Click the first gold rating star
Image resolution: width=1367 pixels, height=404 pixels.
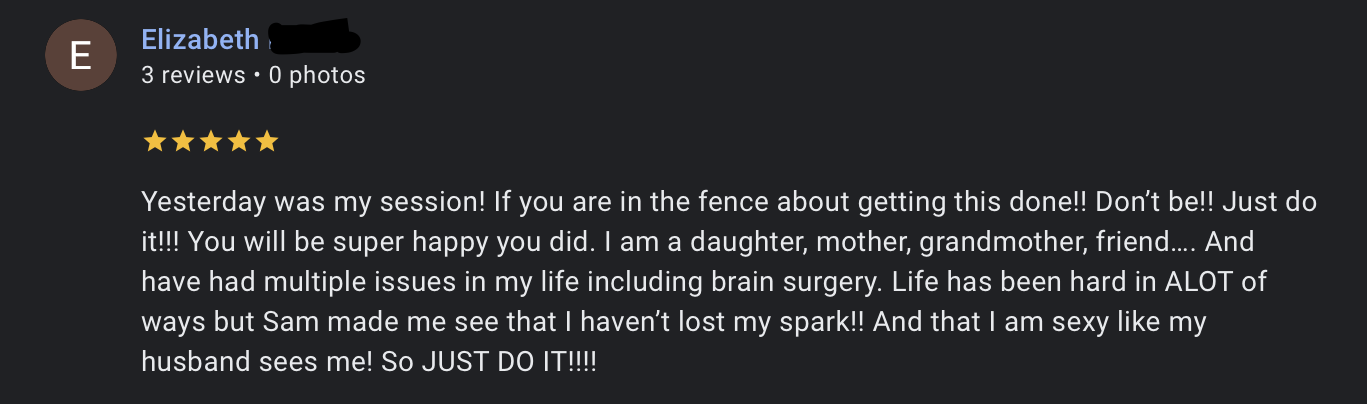[154, 142]
